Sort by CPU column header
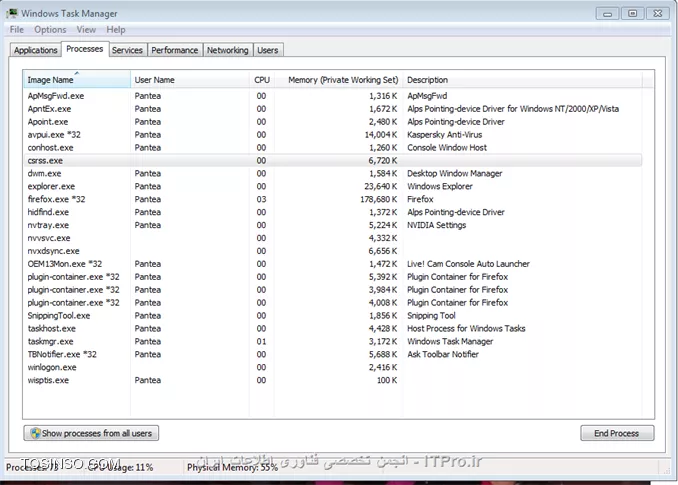Viewport: 678px width, 485px height. [x=262, y=80]
